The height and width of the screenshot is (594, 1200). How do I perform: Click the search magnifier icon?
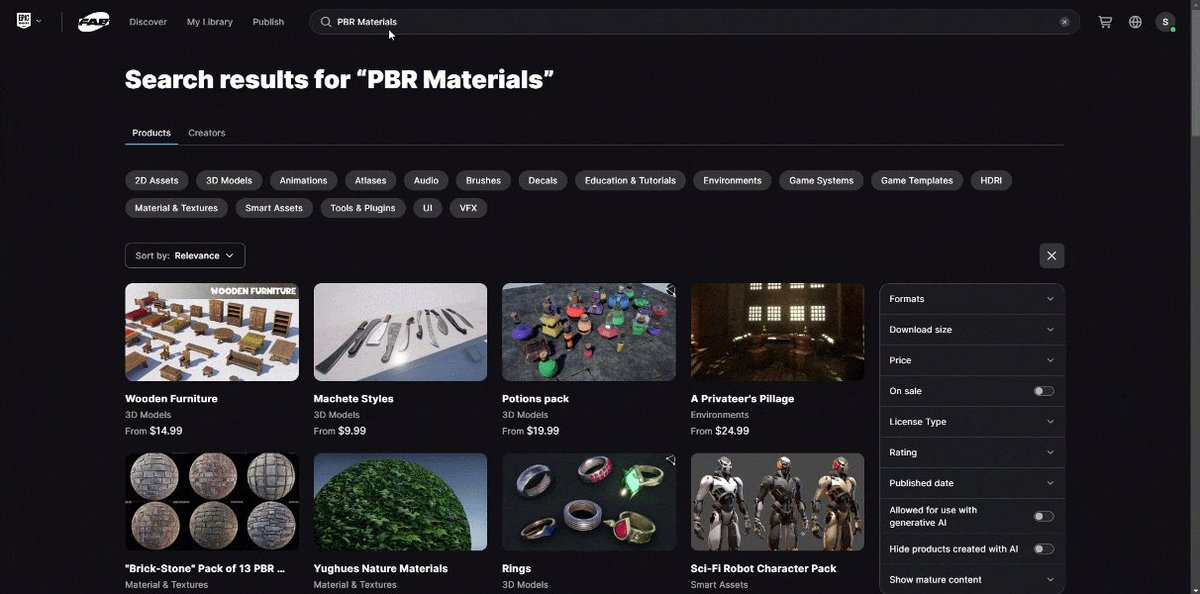tap(326, 22)
